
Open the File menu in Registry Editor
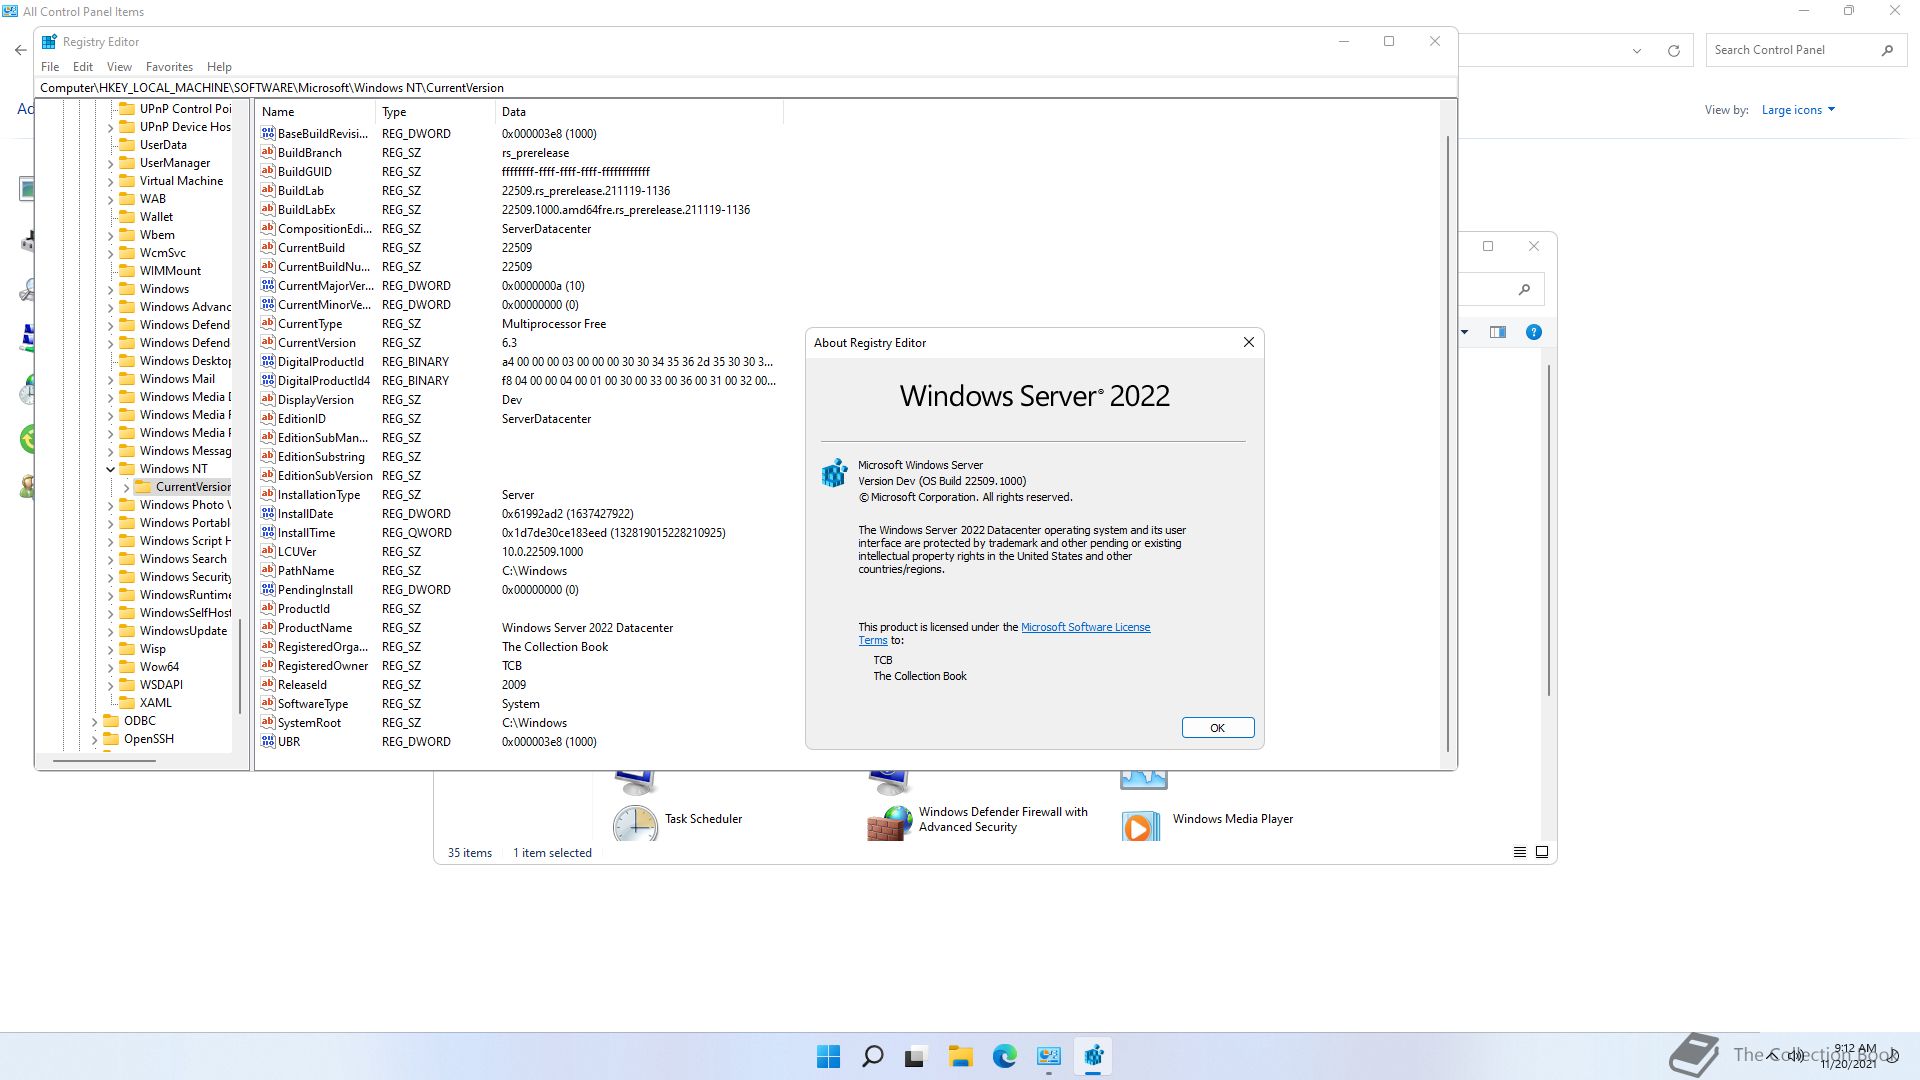(x=50, y=67)
